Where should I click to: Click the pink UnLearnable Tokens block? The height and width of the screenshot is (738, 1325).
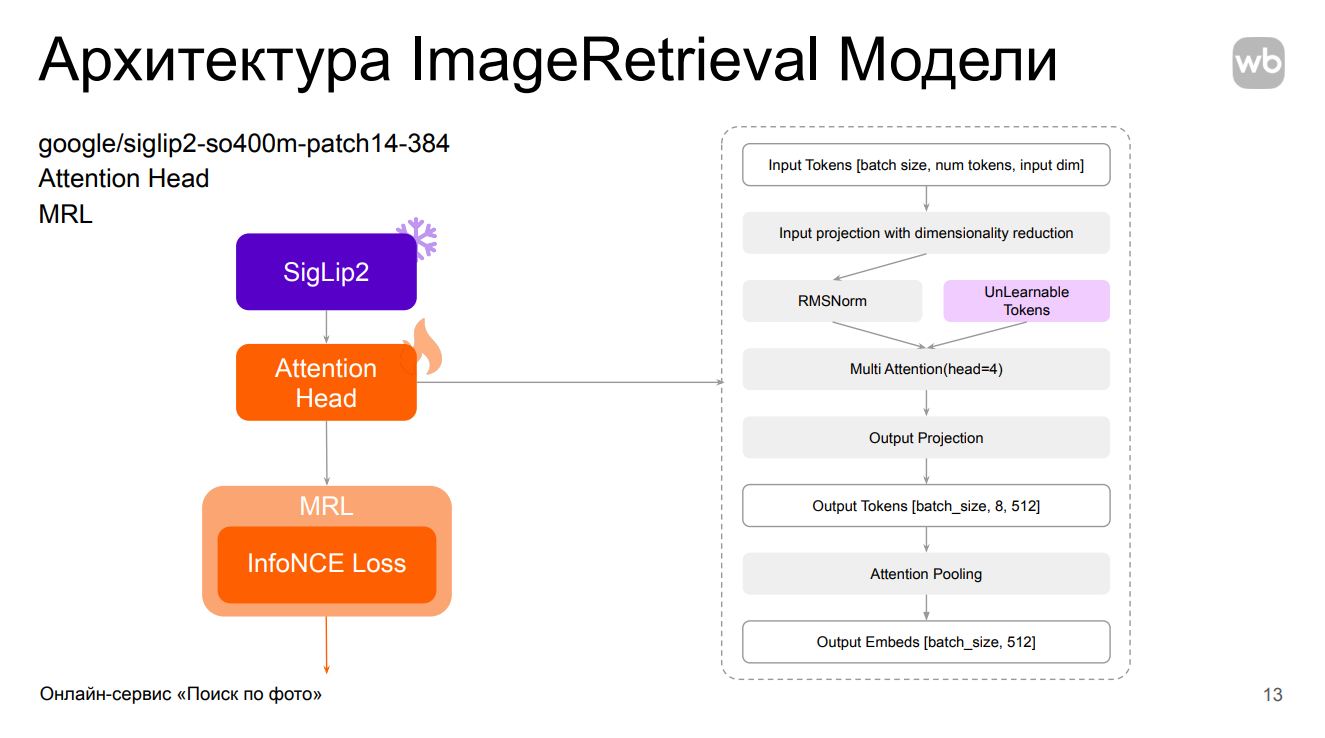point(1027,301)
